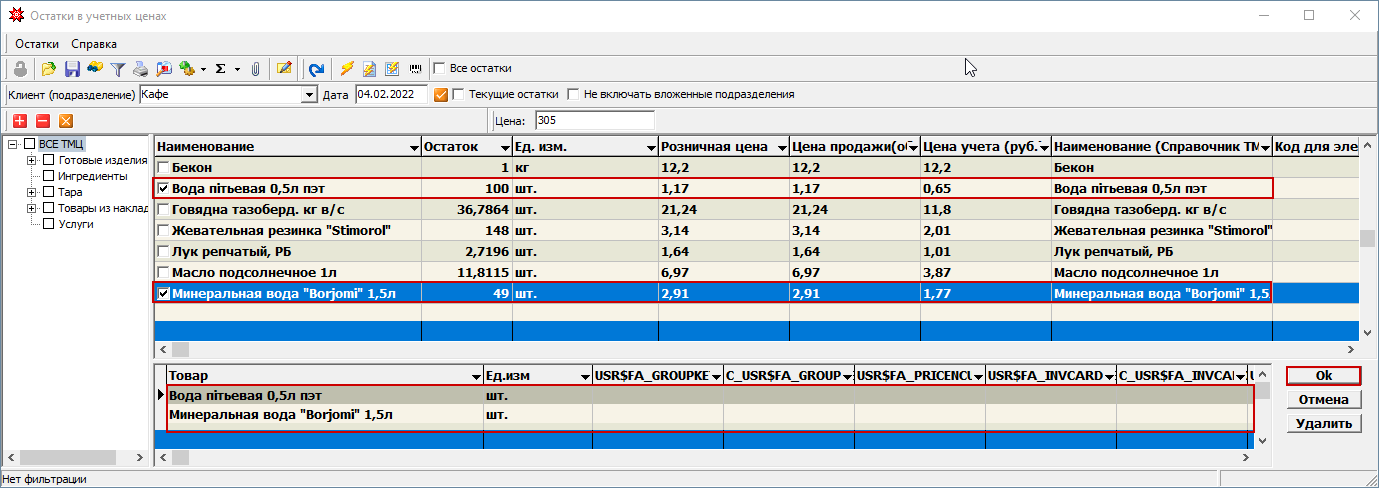
Task: Uncheck the Минеральная вода Borjomi checkbox
Action: pos(164,293)
